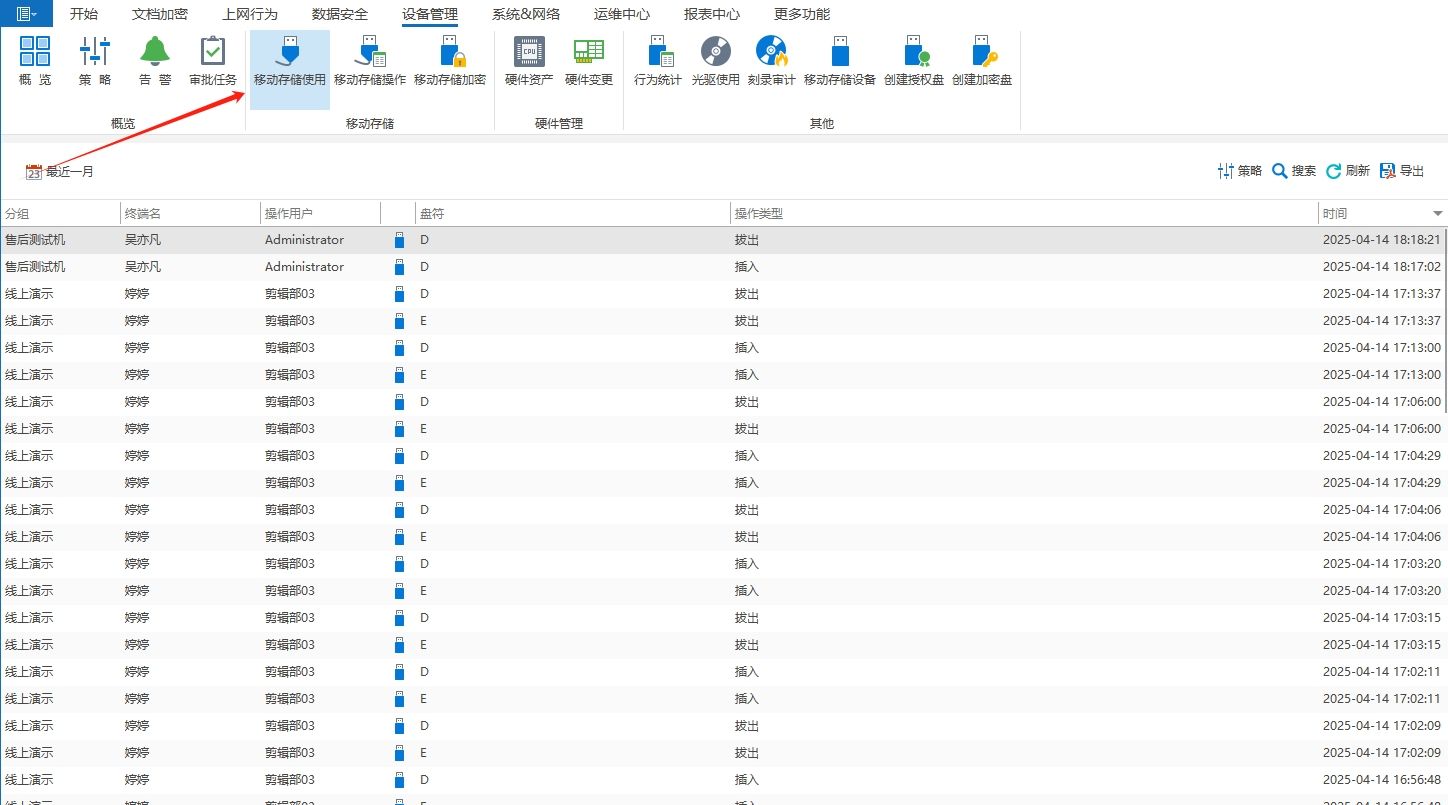Open the 最近一月 date range selector

click(x=59, y=172)
